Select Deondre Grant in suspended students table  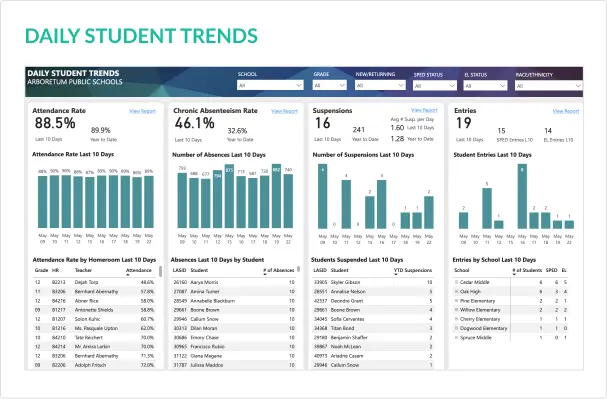point(373,301)
